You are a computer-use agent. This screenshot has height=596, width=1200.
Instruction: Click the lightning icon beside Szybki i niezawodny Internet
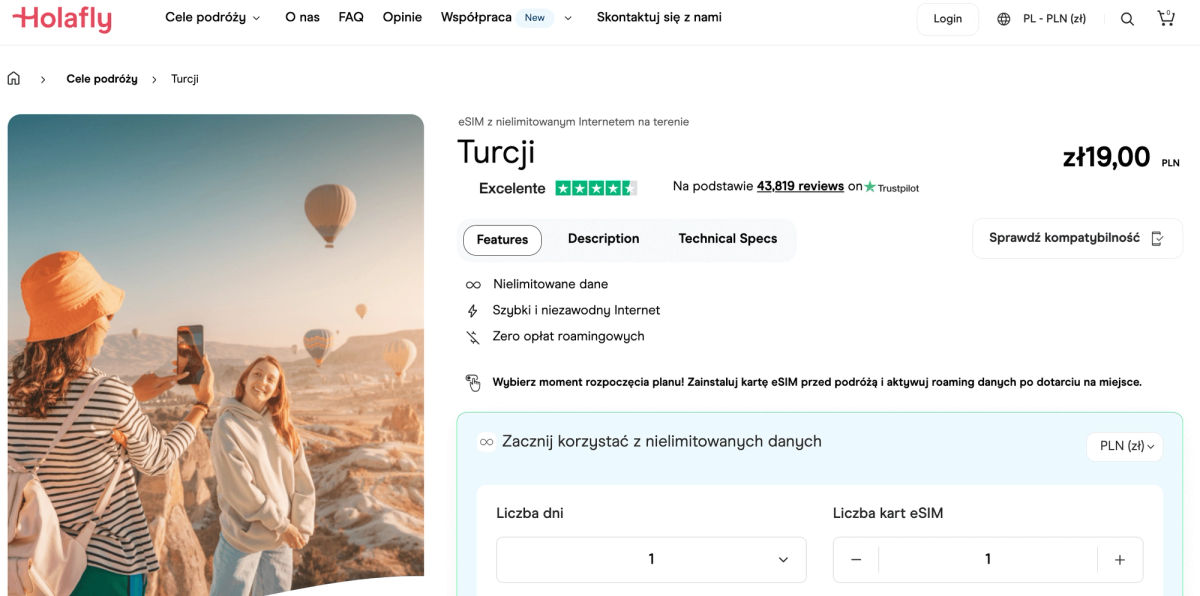pyautogui.click(x=472, y=310)
